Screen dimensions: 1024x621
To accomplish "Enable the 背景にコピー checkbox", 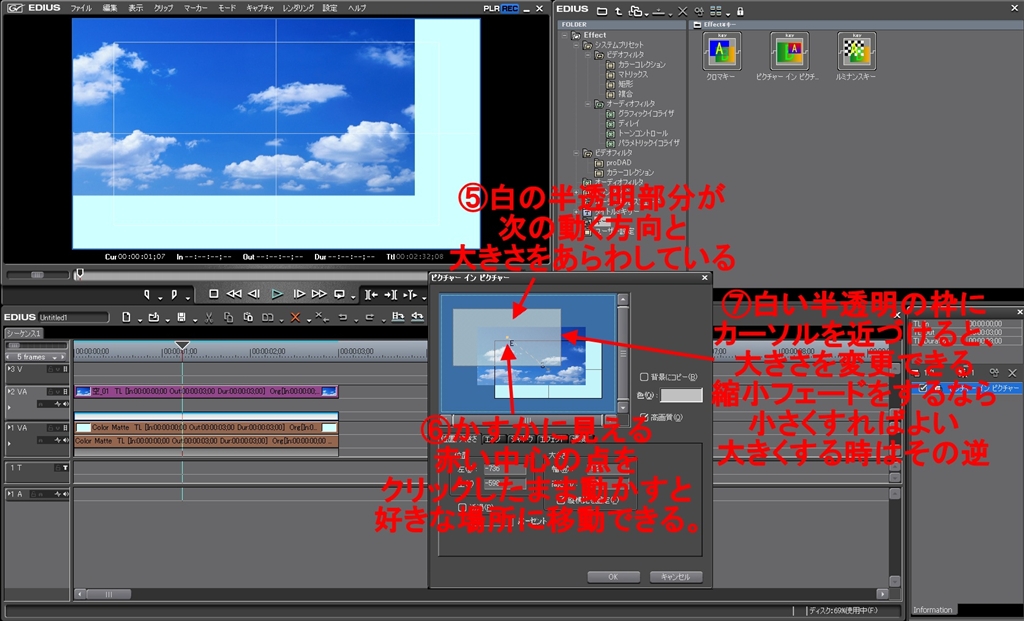I will pos(643,378).
